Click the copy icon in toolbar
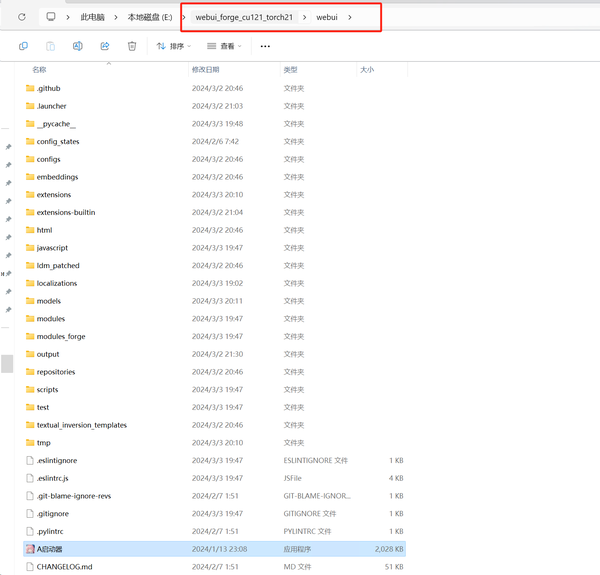 (23, 46)
